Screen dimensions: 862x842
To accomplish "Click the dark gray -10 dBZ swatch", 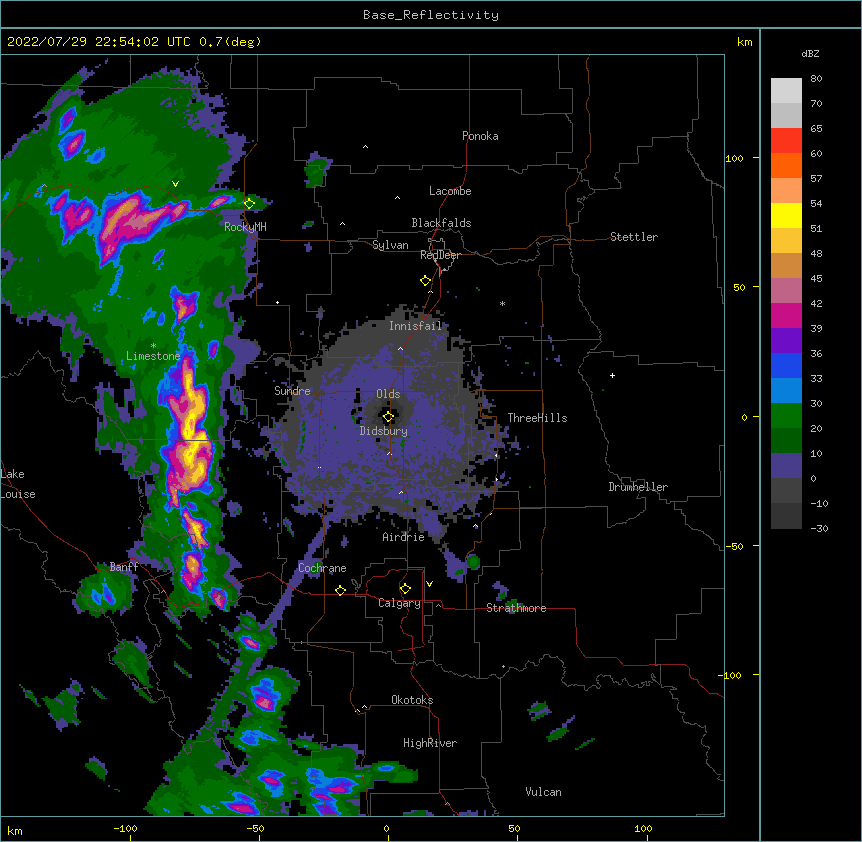I will [x=786, y=516].
